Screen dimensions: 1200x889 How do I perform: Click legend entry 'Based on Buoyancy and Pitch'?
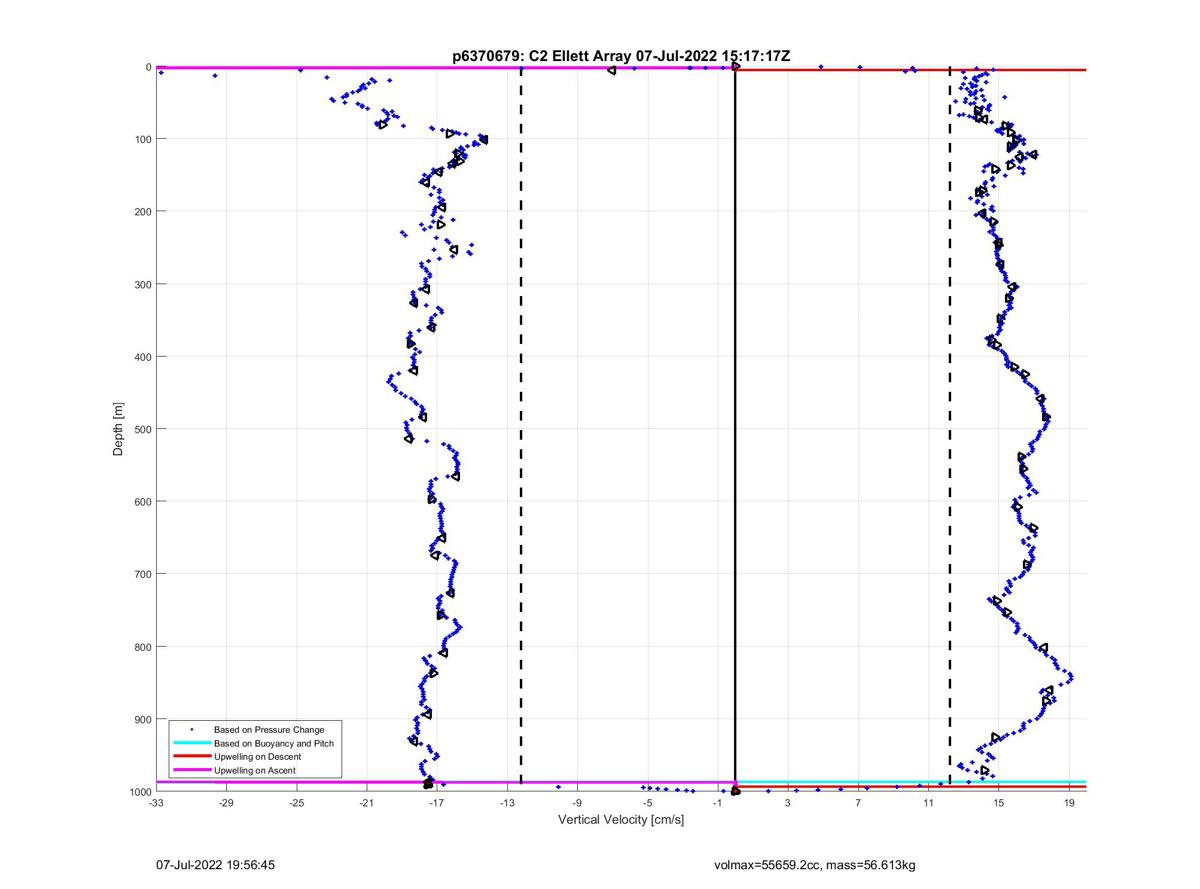tap(274, 743)
